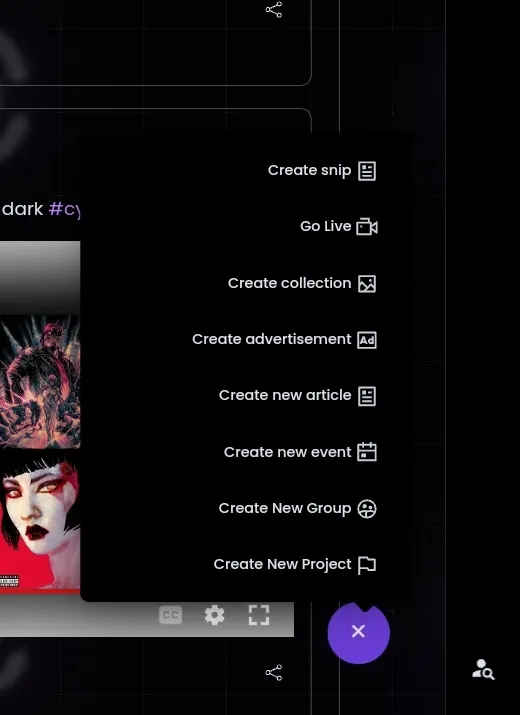Select Create New Project
Image resolution: width=520 pixels, height=715 pixels.
295,565
